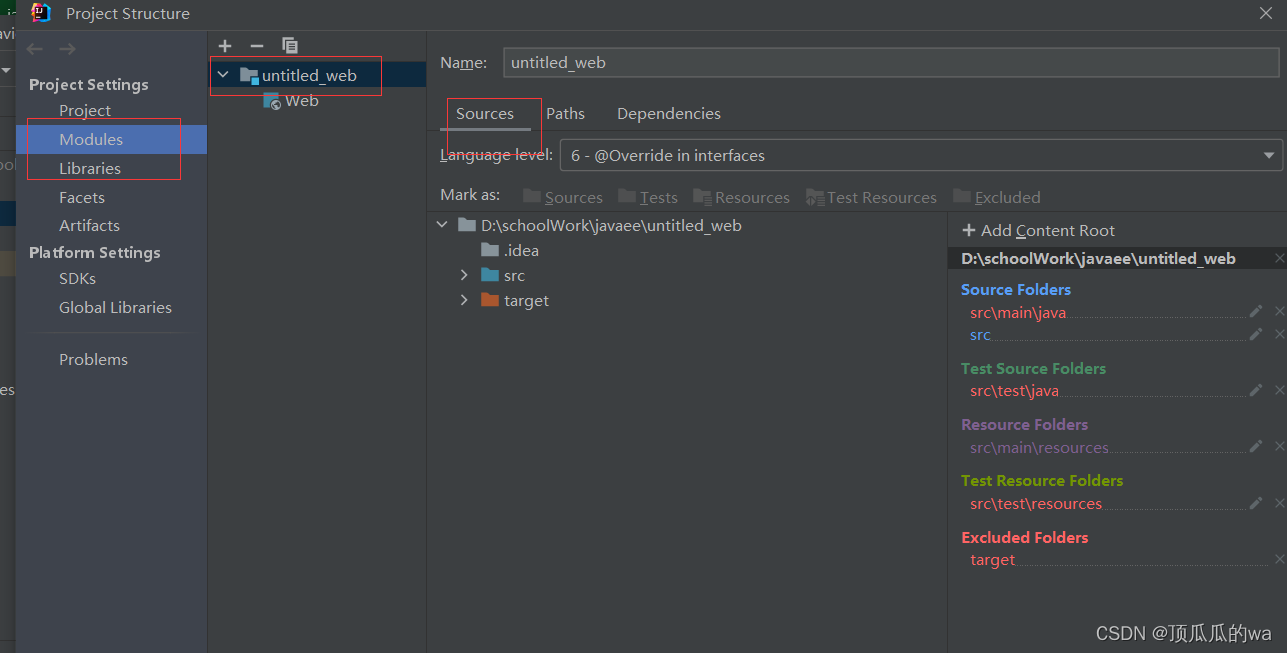Click the back navigation arrow
The height and width of the screenshot is (653, 1287).
click(x=33, y=47)
